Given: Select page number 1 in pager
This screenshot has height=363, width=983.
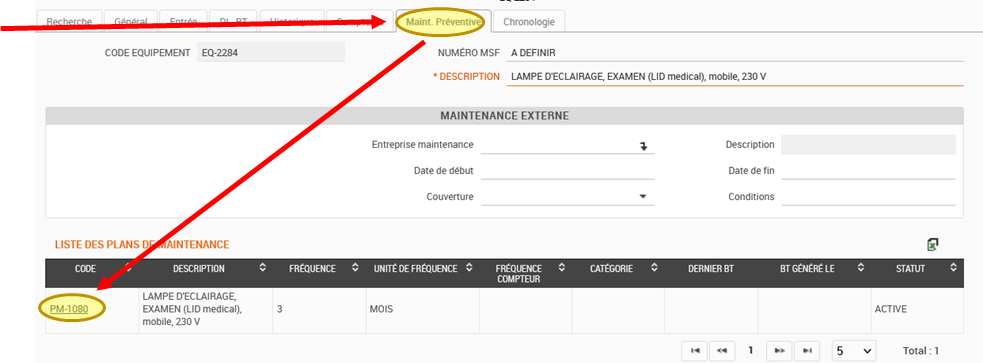Looking at the screenshot, I should point(750,350).
